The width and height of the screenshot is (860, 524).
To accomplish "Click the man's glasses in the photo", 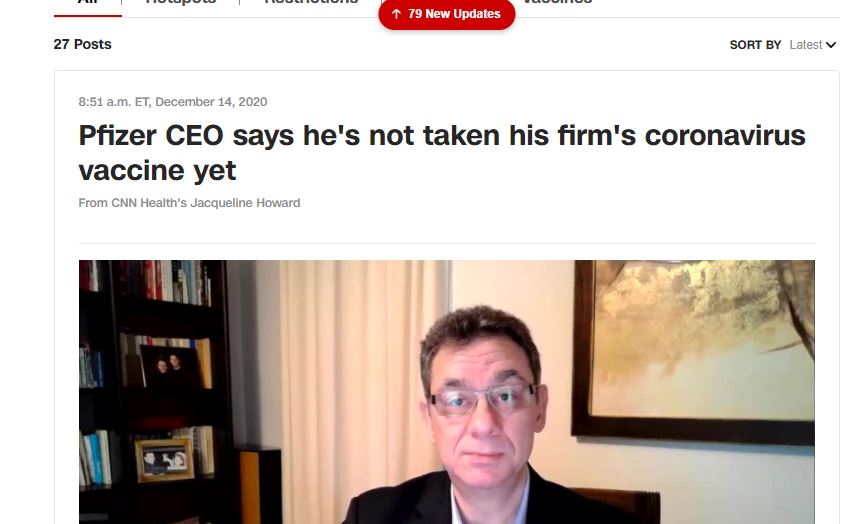I will [483, 398].
